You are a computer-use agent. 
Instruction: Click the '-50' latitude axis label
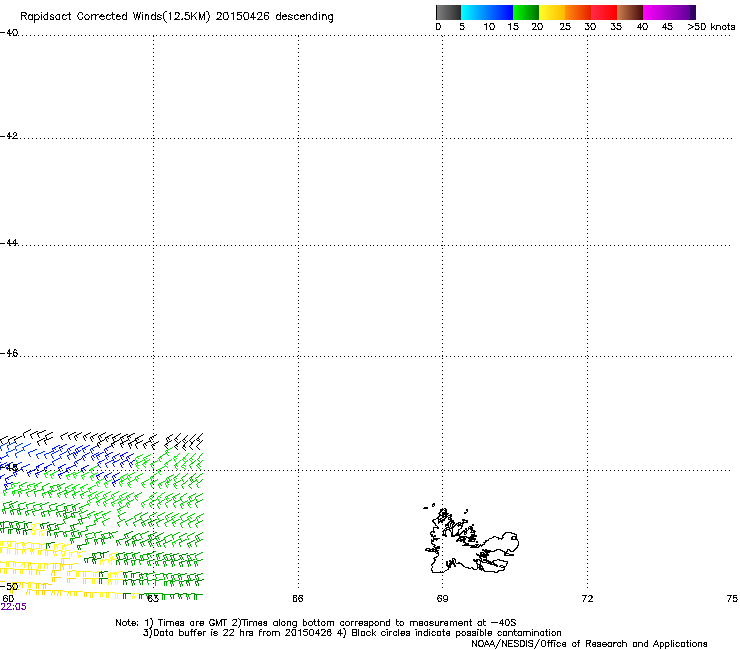(x=9, y=586)
